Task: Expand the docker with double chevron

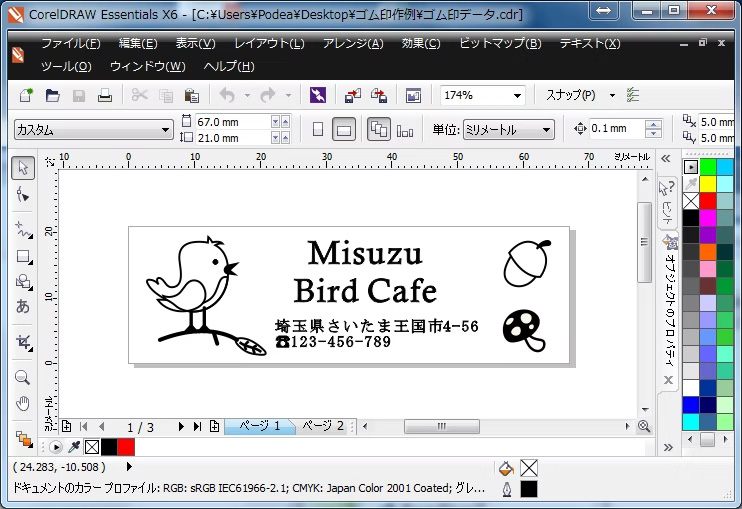Action: click(666, 158)
